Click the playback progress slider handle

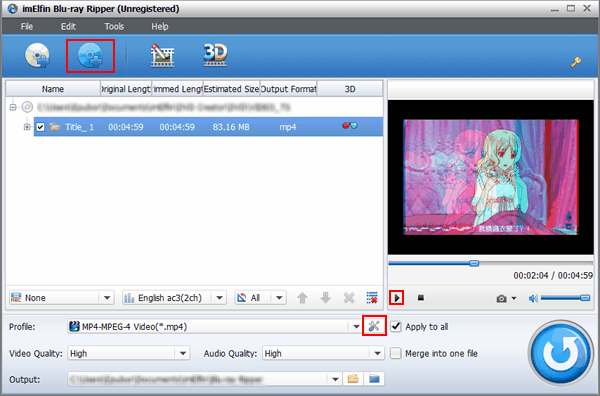tap(474, 263)
